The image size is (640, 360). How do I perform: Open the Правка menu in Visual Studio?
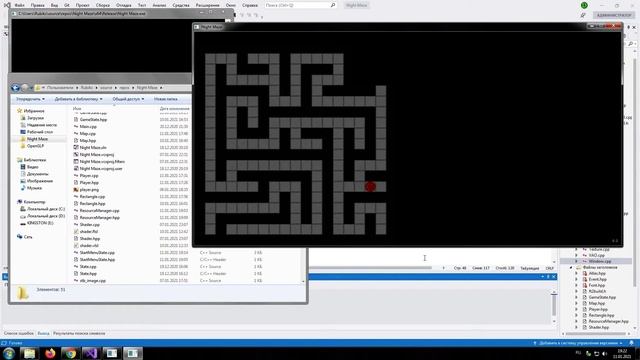pyautogui.click(x=37, y=5)
